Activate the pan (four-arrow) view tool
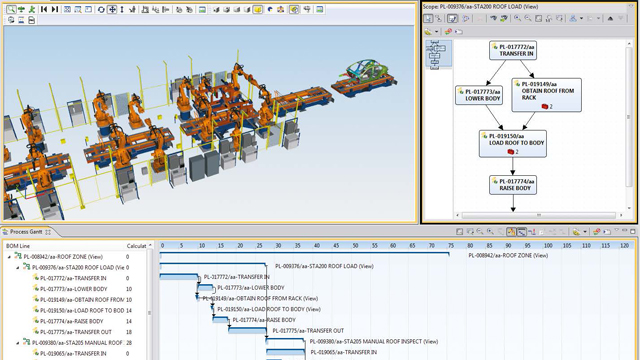This screenshot has width=640, height=360. tap(112, 9)
